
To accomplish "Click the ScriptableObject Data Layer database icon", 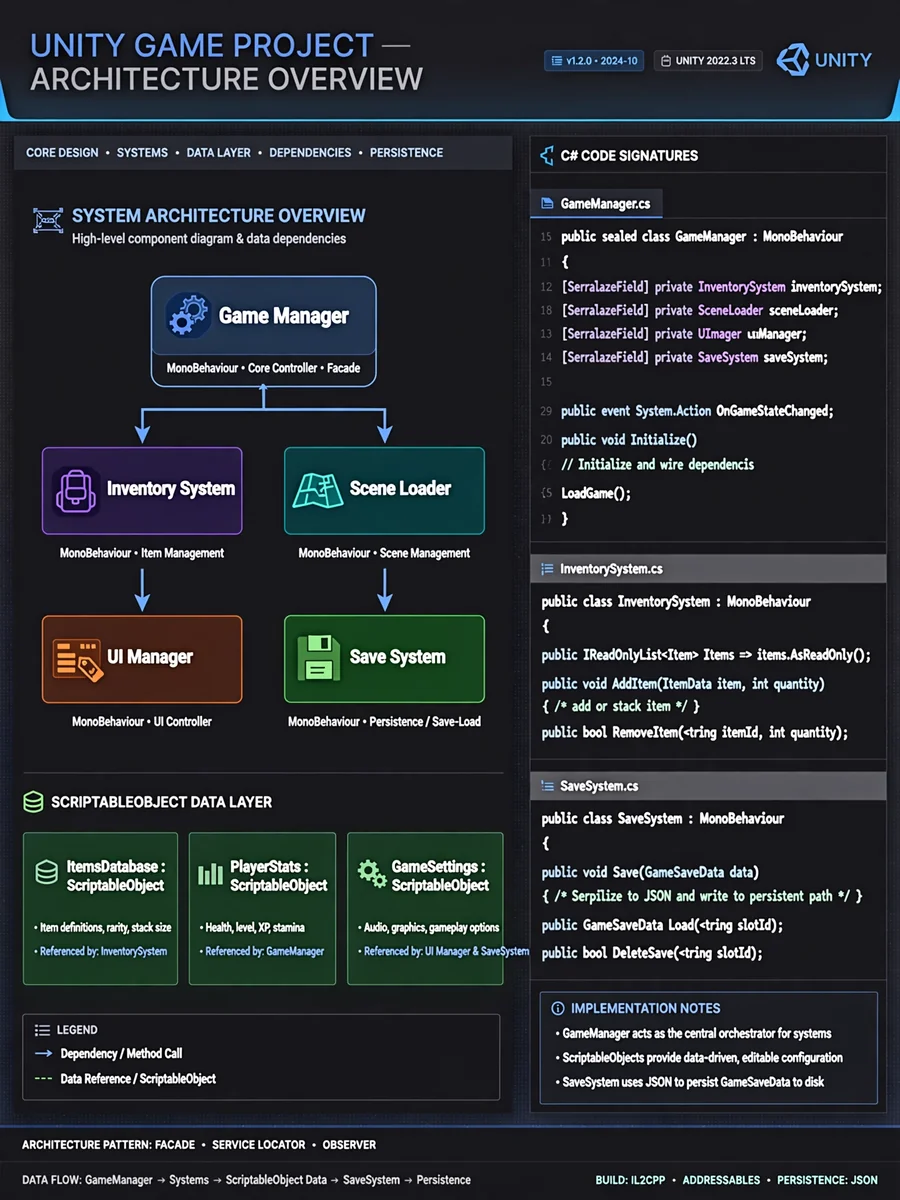I will [33, 802].
